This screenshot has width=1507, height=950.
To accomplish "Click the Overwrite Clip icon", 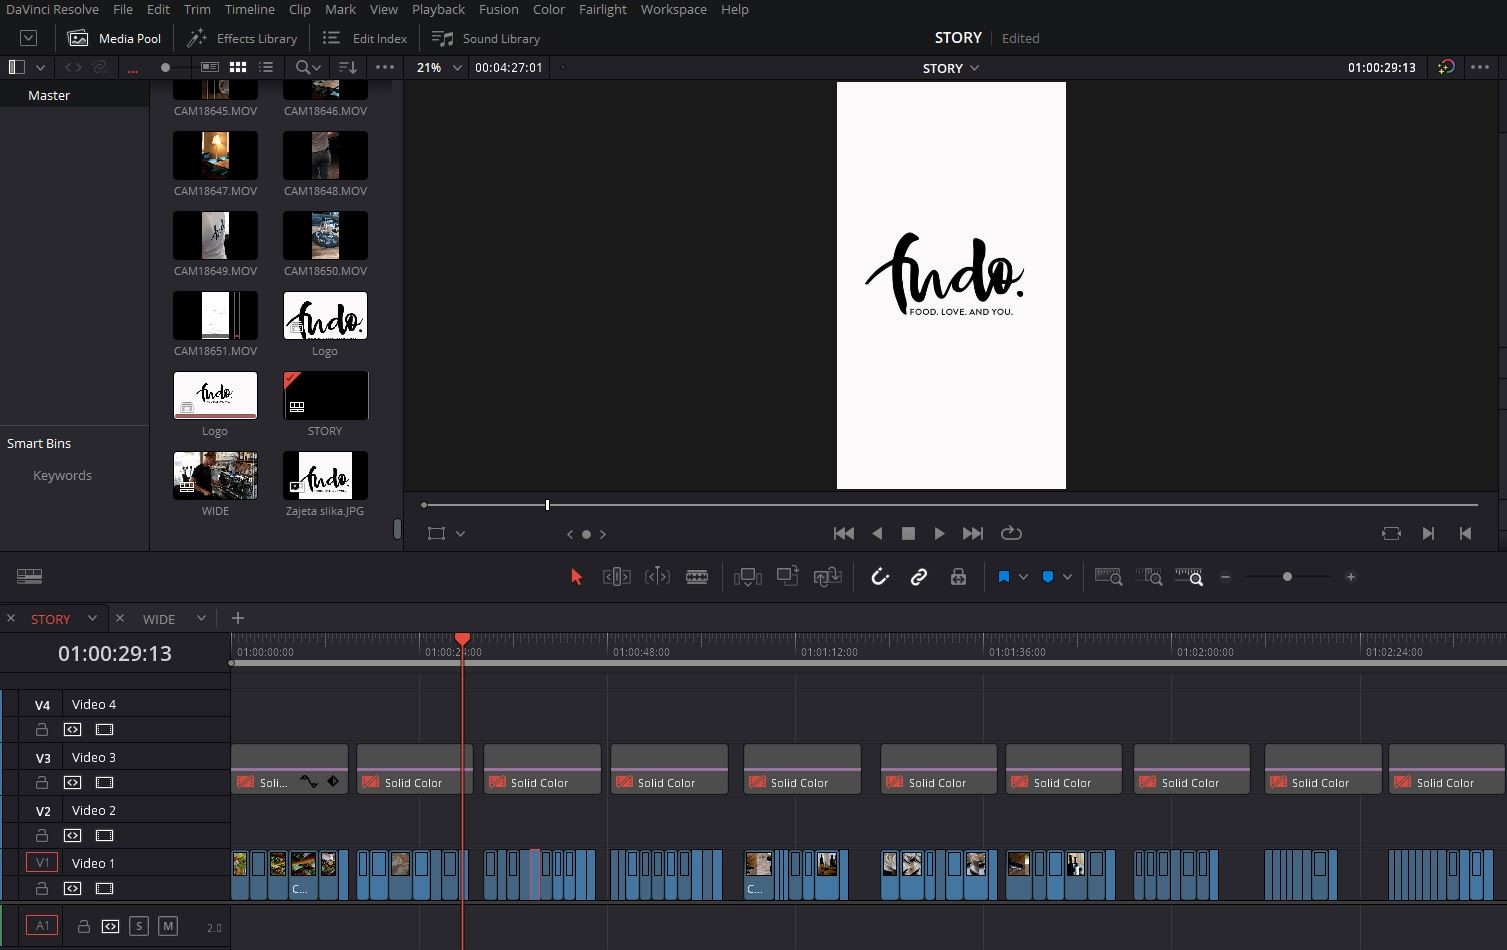I will 788,576.
